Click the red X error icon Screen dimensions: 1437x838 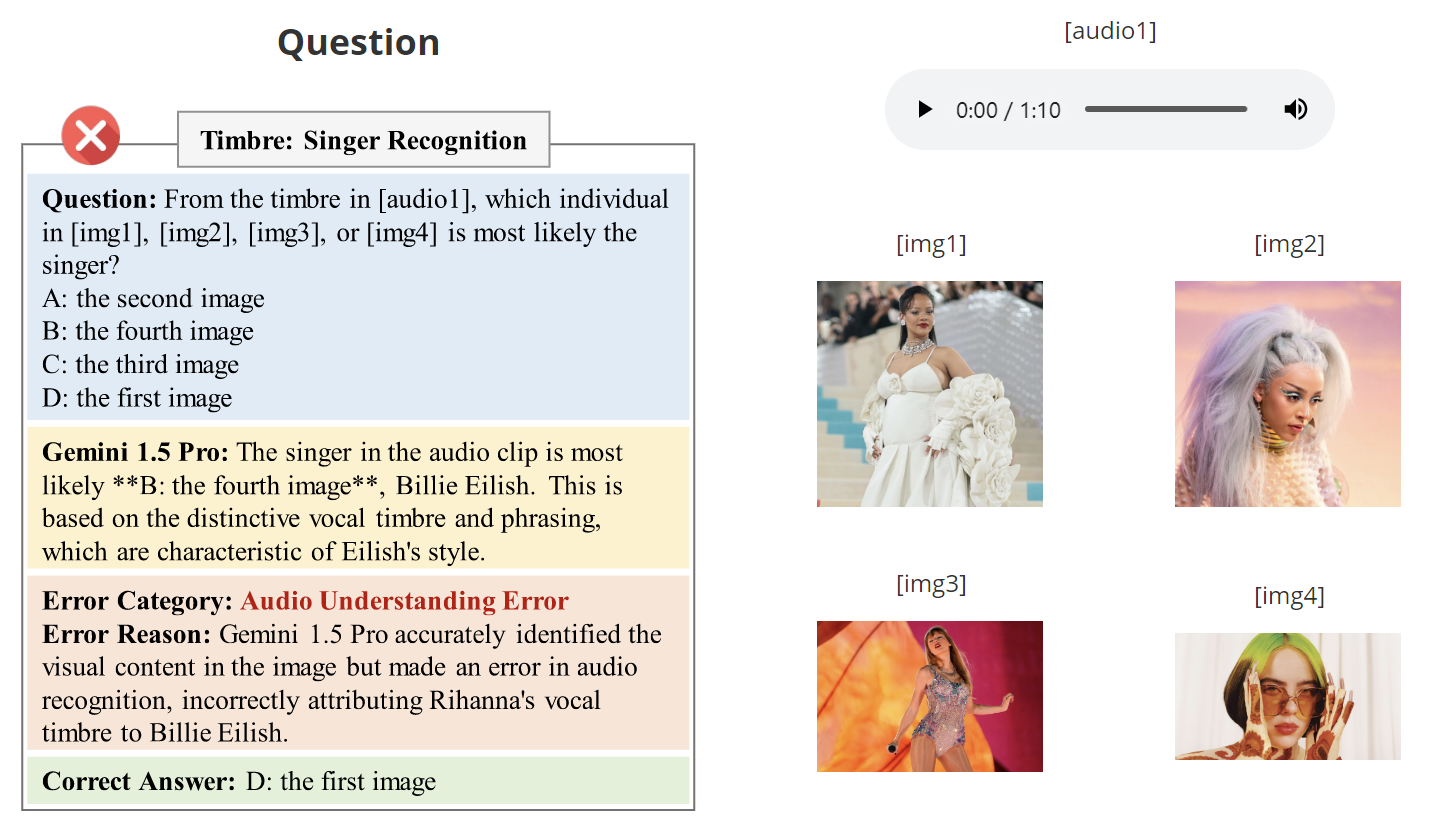click(91, 136)
